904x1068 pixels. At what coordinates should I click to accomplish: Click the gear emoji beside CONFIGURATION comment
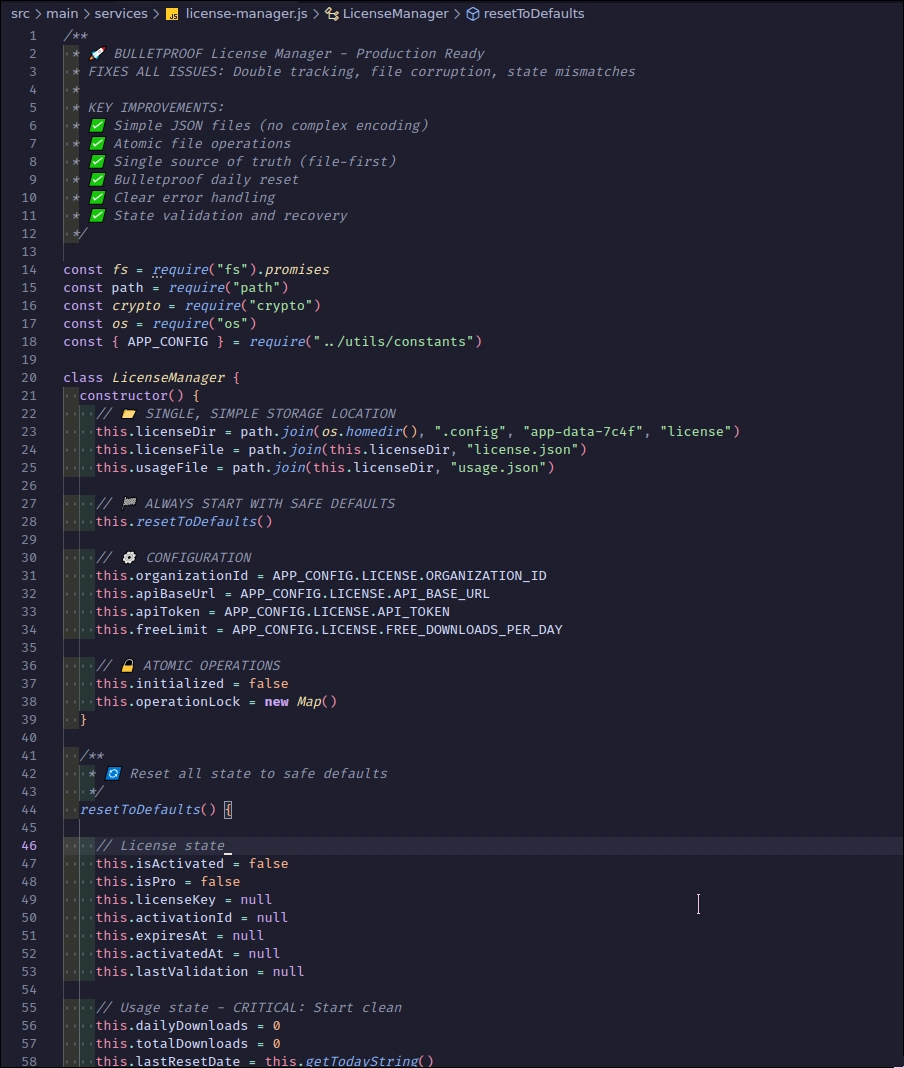pyautogui.click(x=129, y=557)
